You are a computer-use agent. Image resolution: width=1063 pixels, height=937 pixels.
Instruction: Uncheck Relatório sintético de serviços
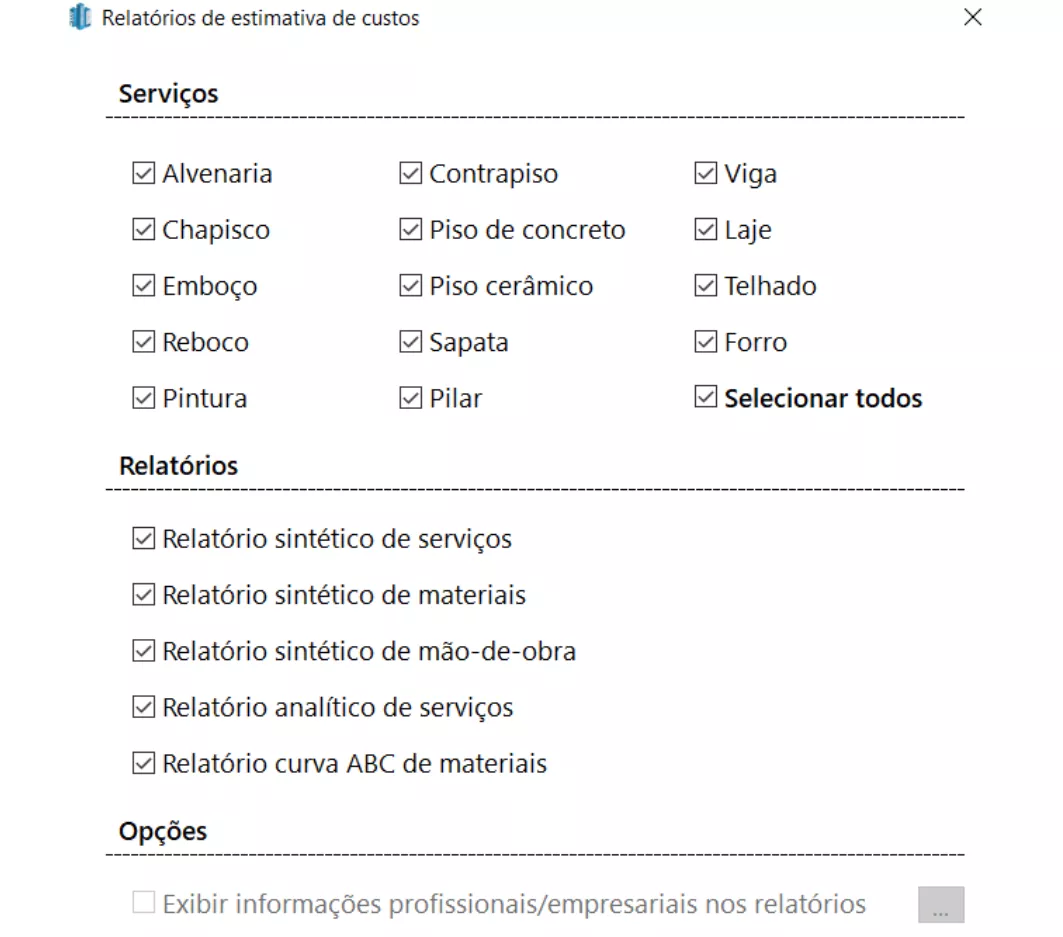[x=143, y=539]
